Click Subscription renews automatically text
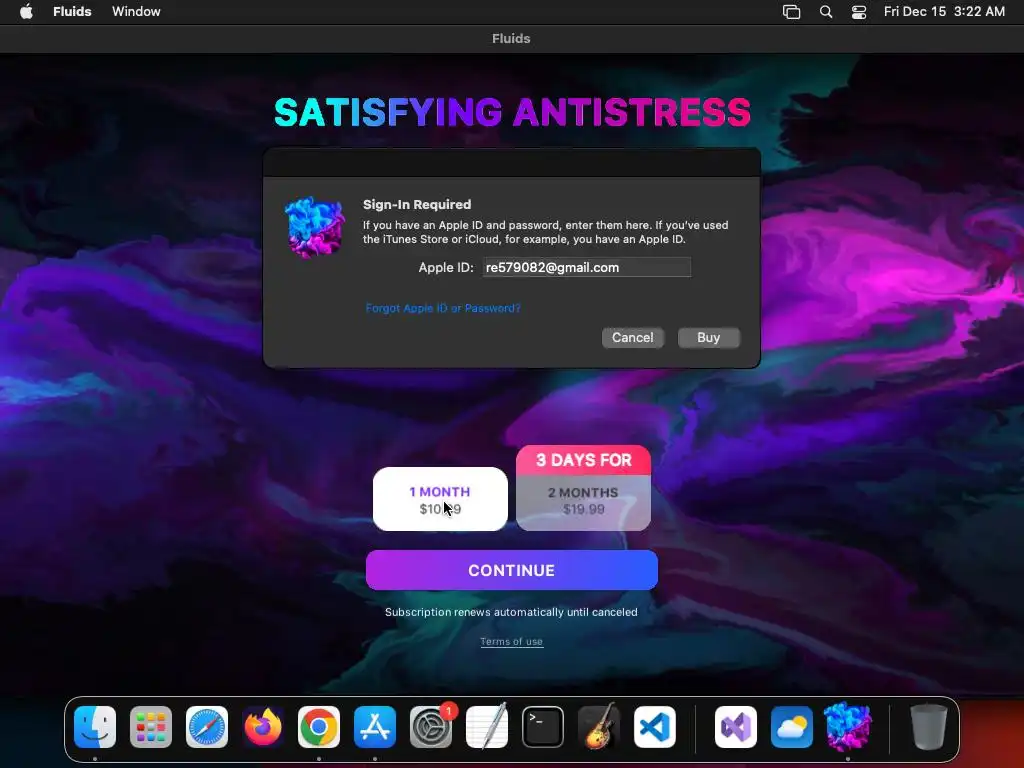Image resolution: width=1024 pixels, height=768 pixels. pyautogui.click(x=511, y=612)
